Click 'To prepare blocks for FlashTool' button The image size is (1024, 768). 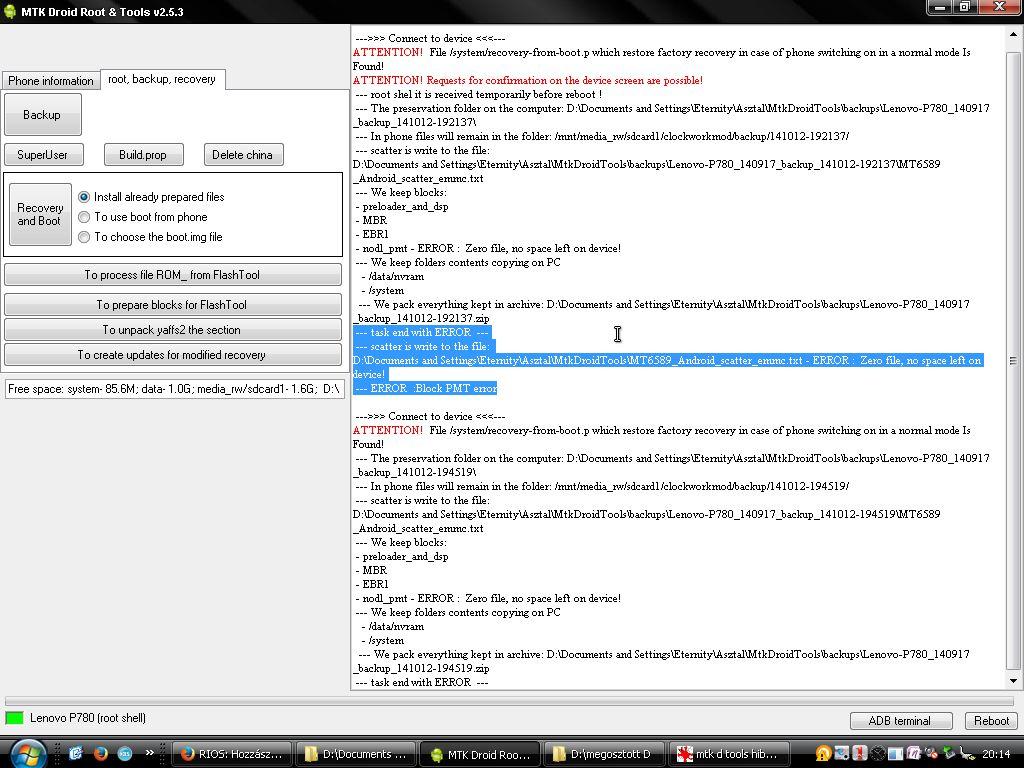172,304
